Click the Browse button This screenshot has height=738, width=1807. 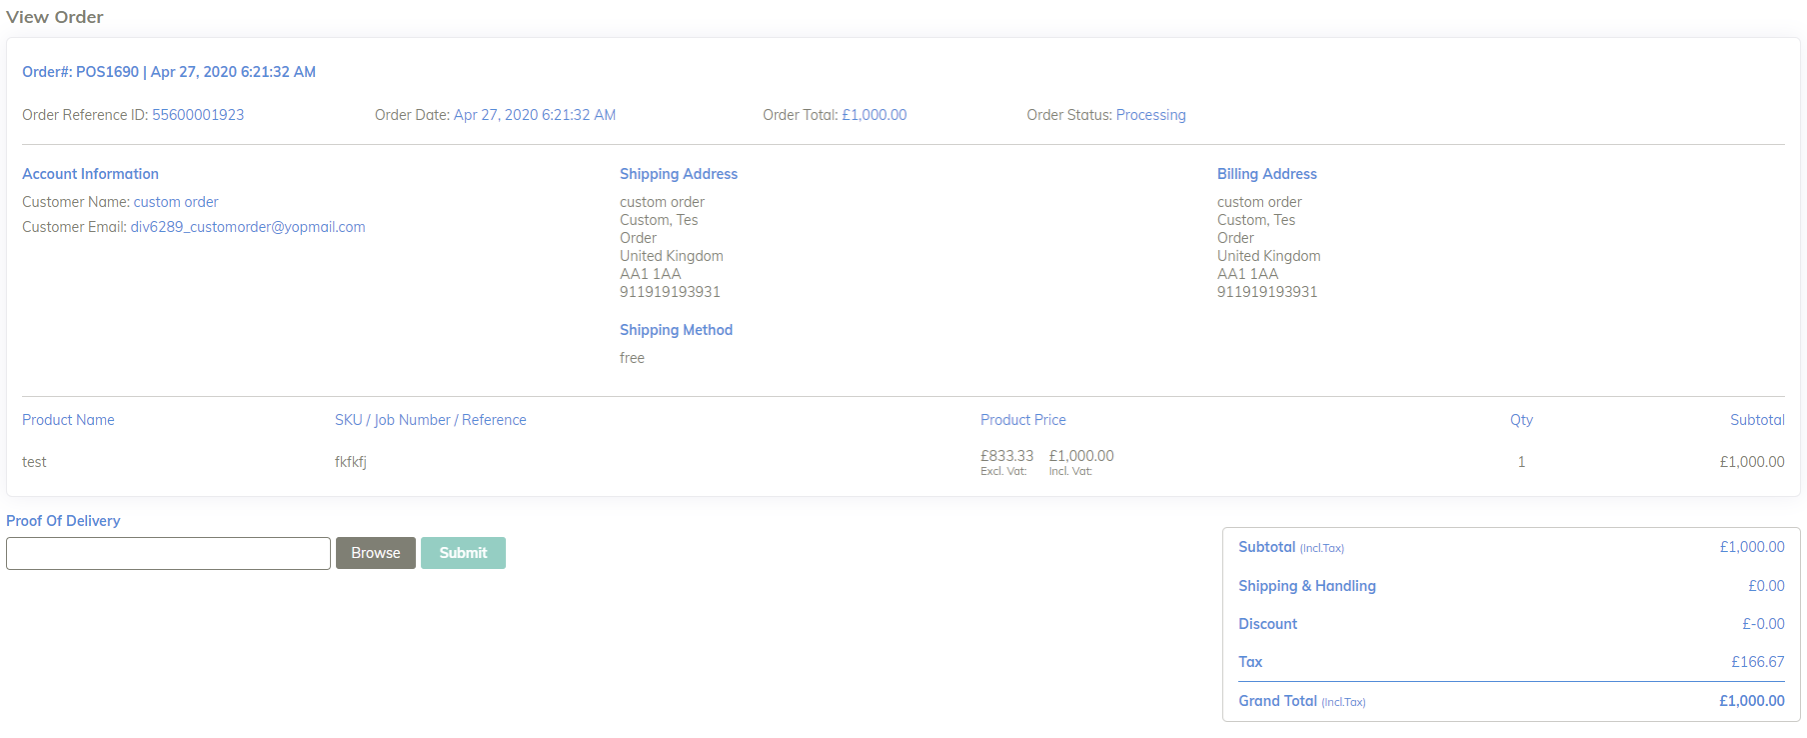[x=375, y=553]
